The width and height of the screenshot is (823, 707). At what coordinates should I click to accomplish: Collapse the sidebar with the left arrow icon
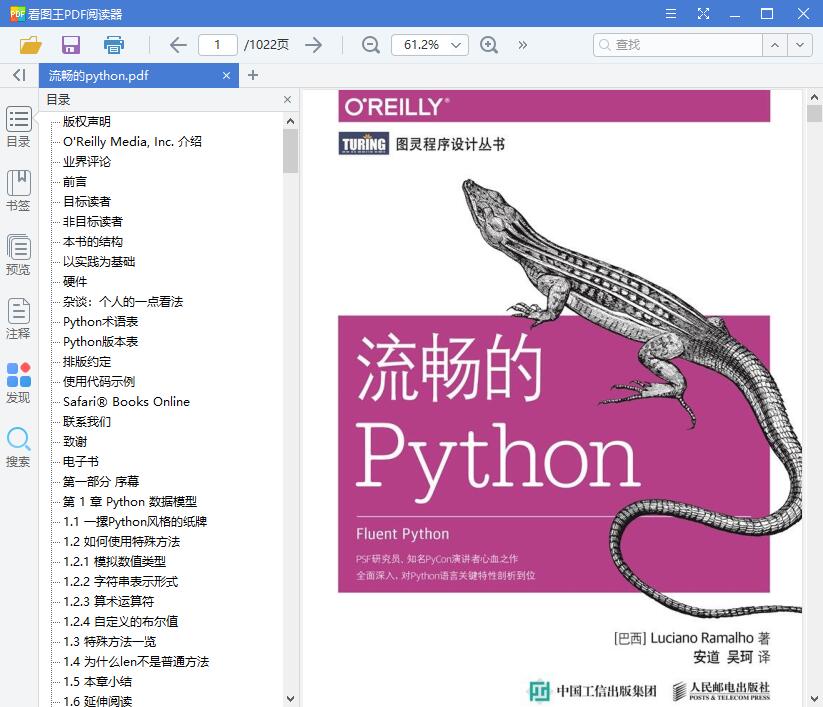pyautogui.click(x=19, y=75)
